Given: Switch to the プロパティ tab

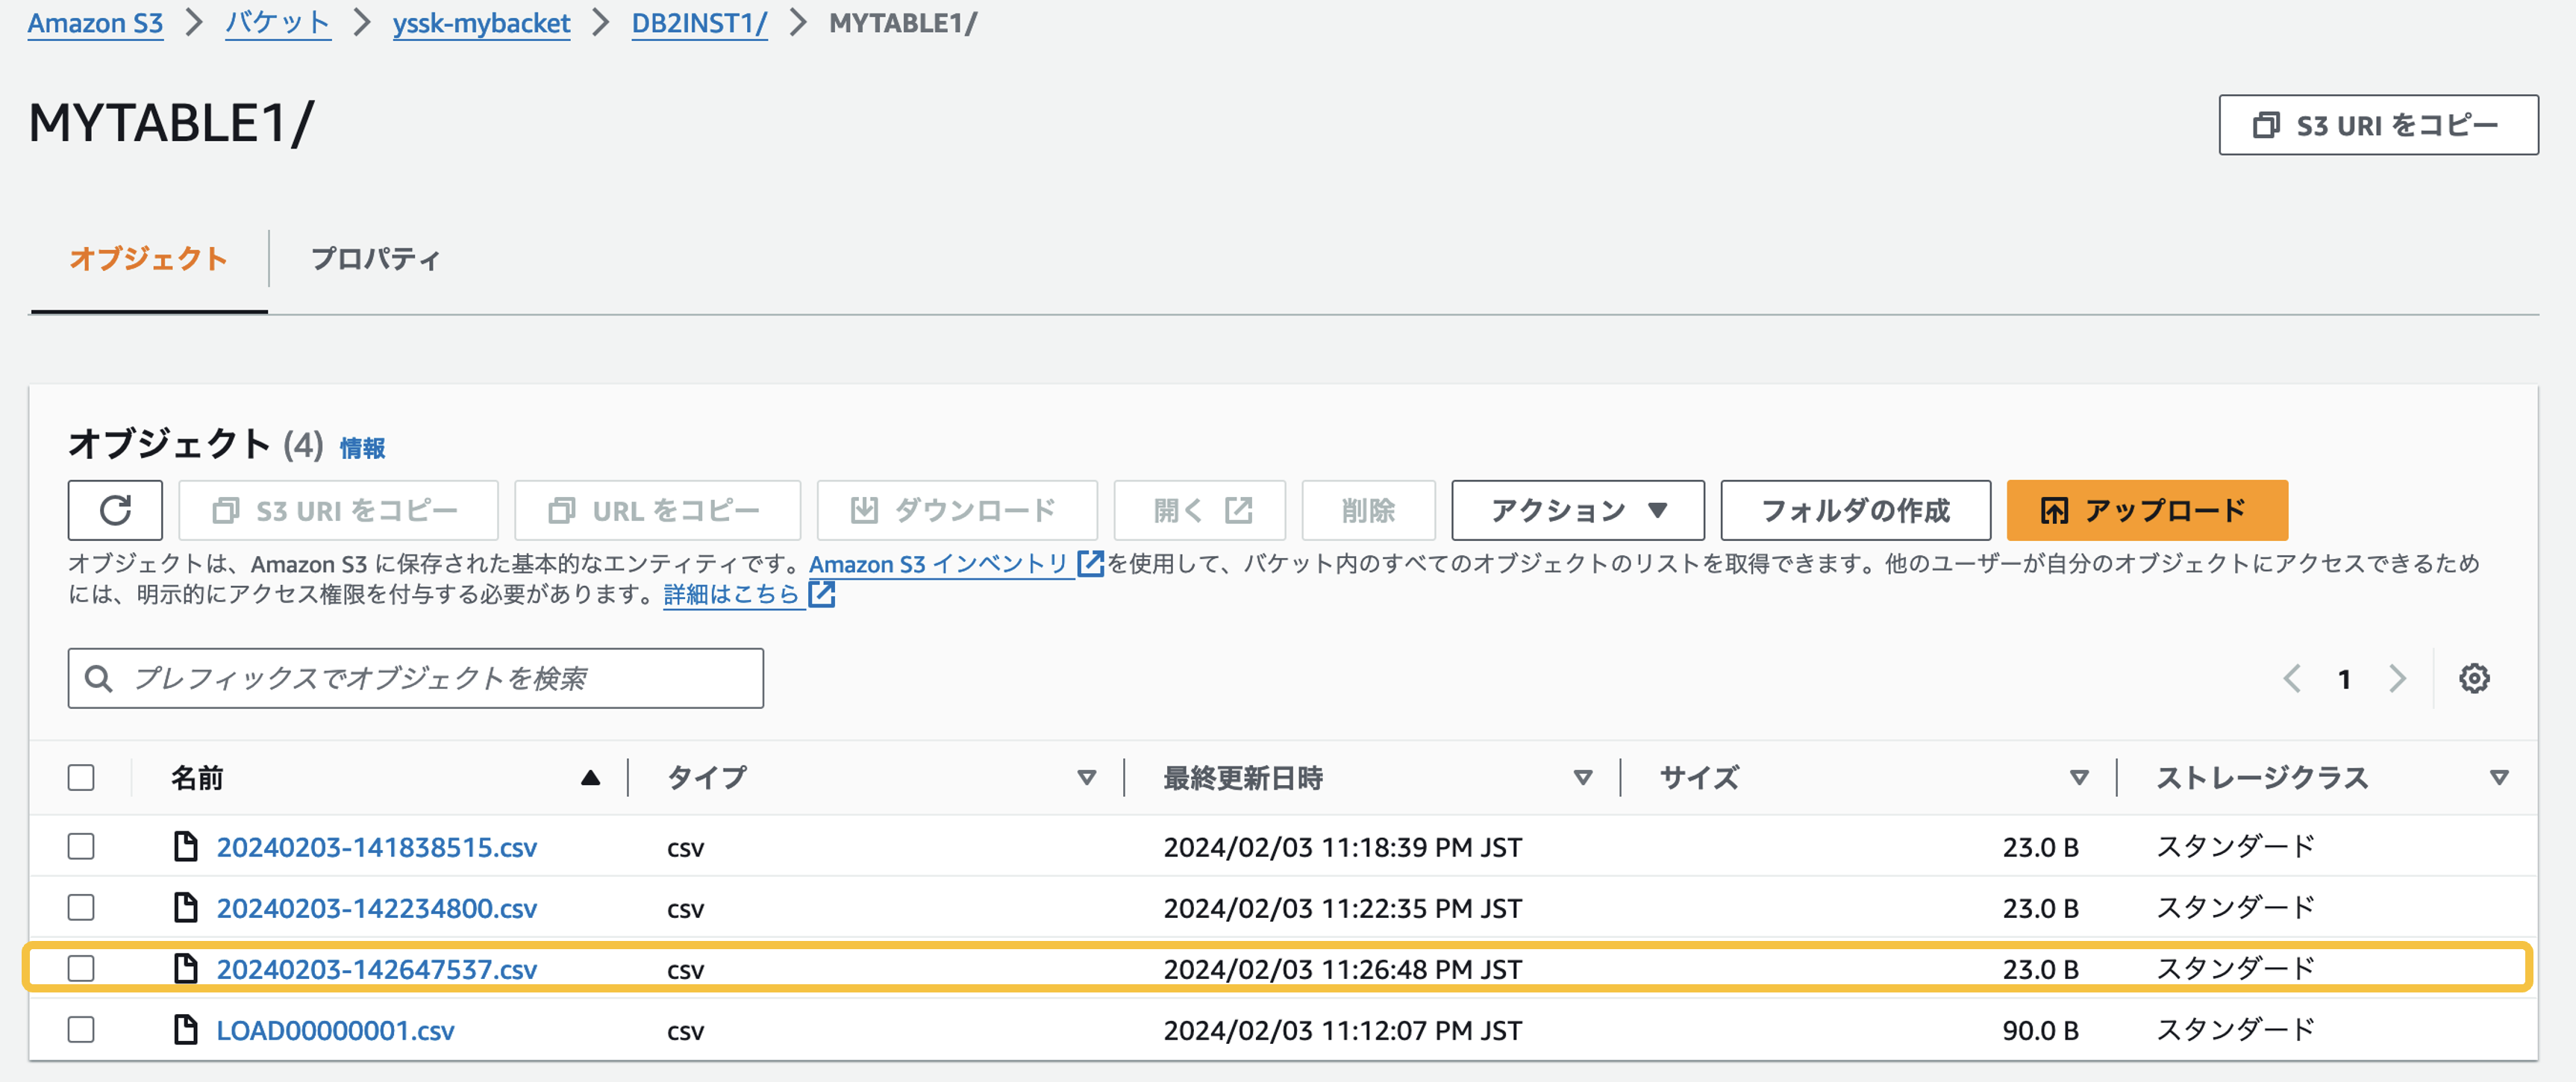Looking at the screenshot, I should tap(375, 259).
